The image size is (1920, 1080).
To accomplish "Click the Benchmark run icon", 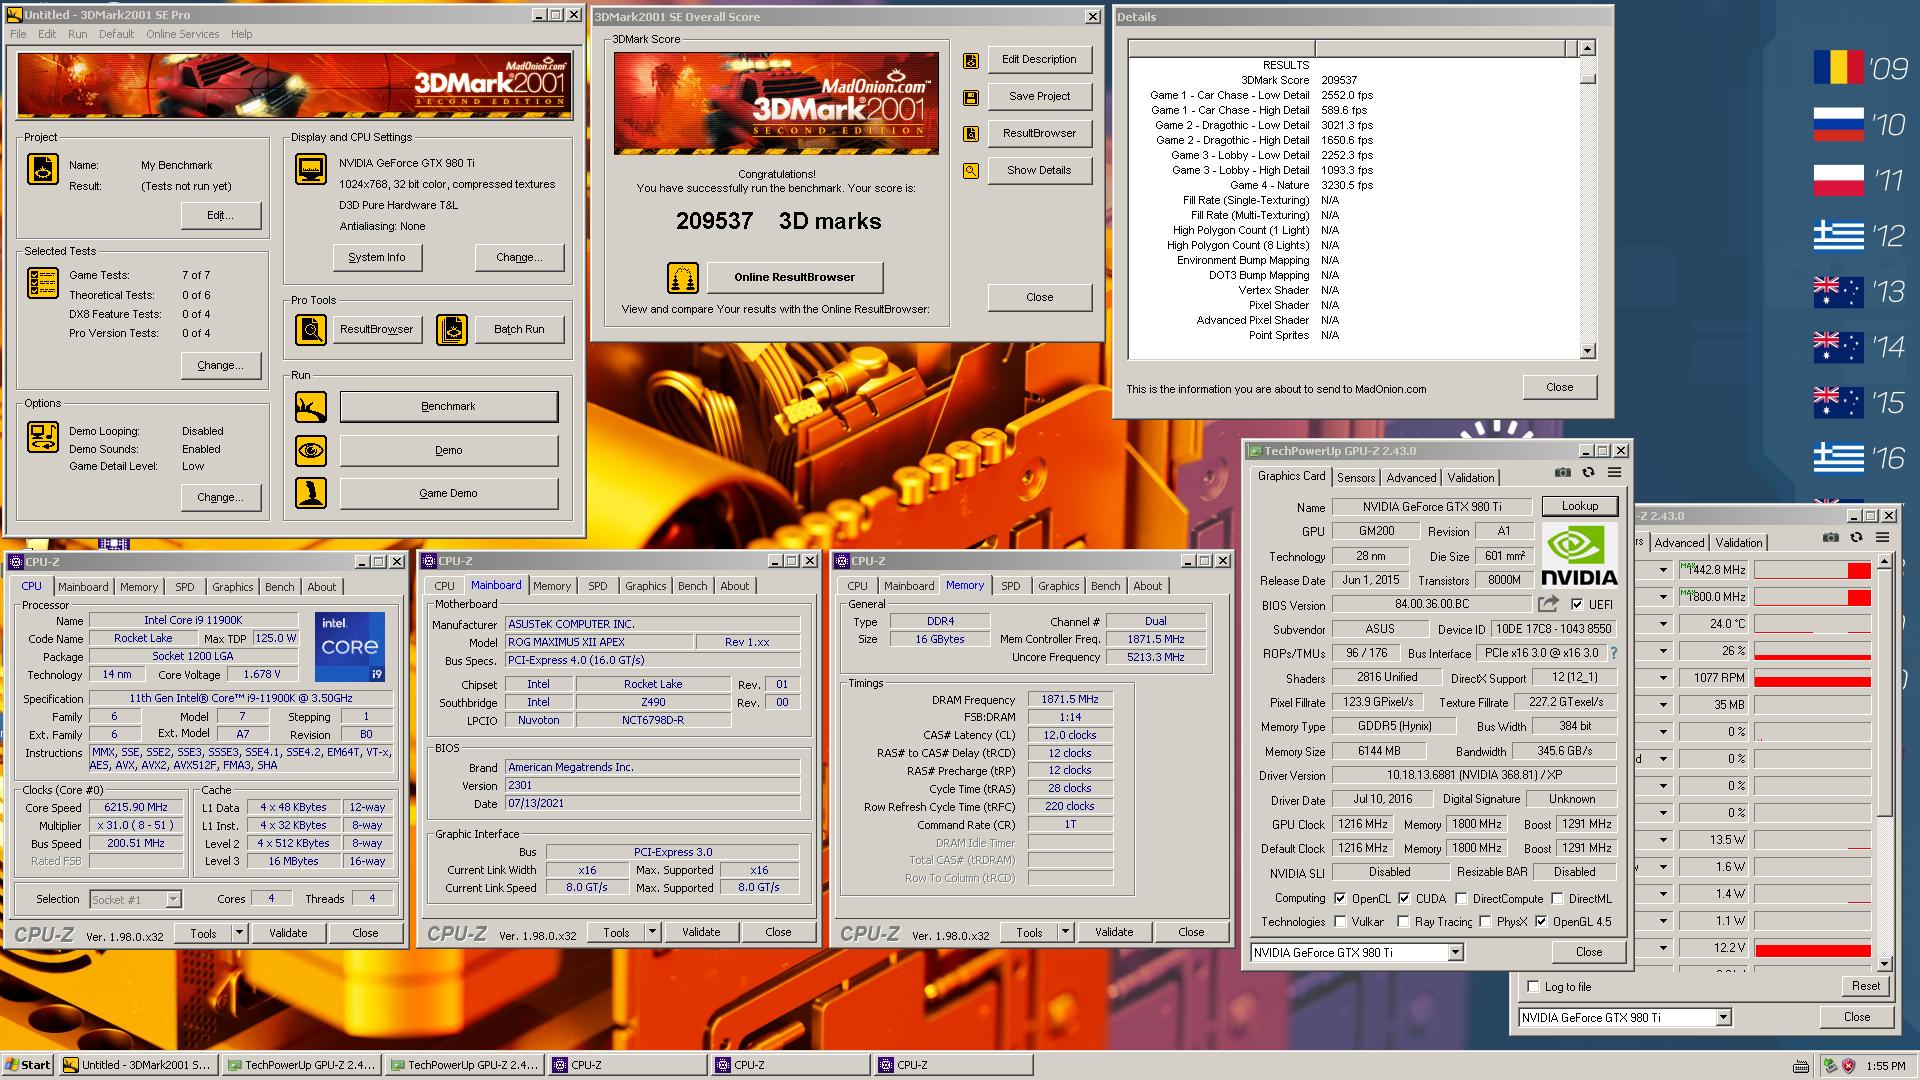I will tap(311, 407).
